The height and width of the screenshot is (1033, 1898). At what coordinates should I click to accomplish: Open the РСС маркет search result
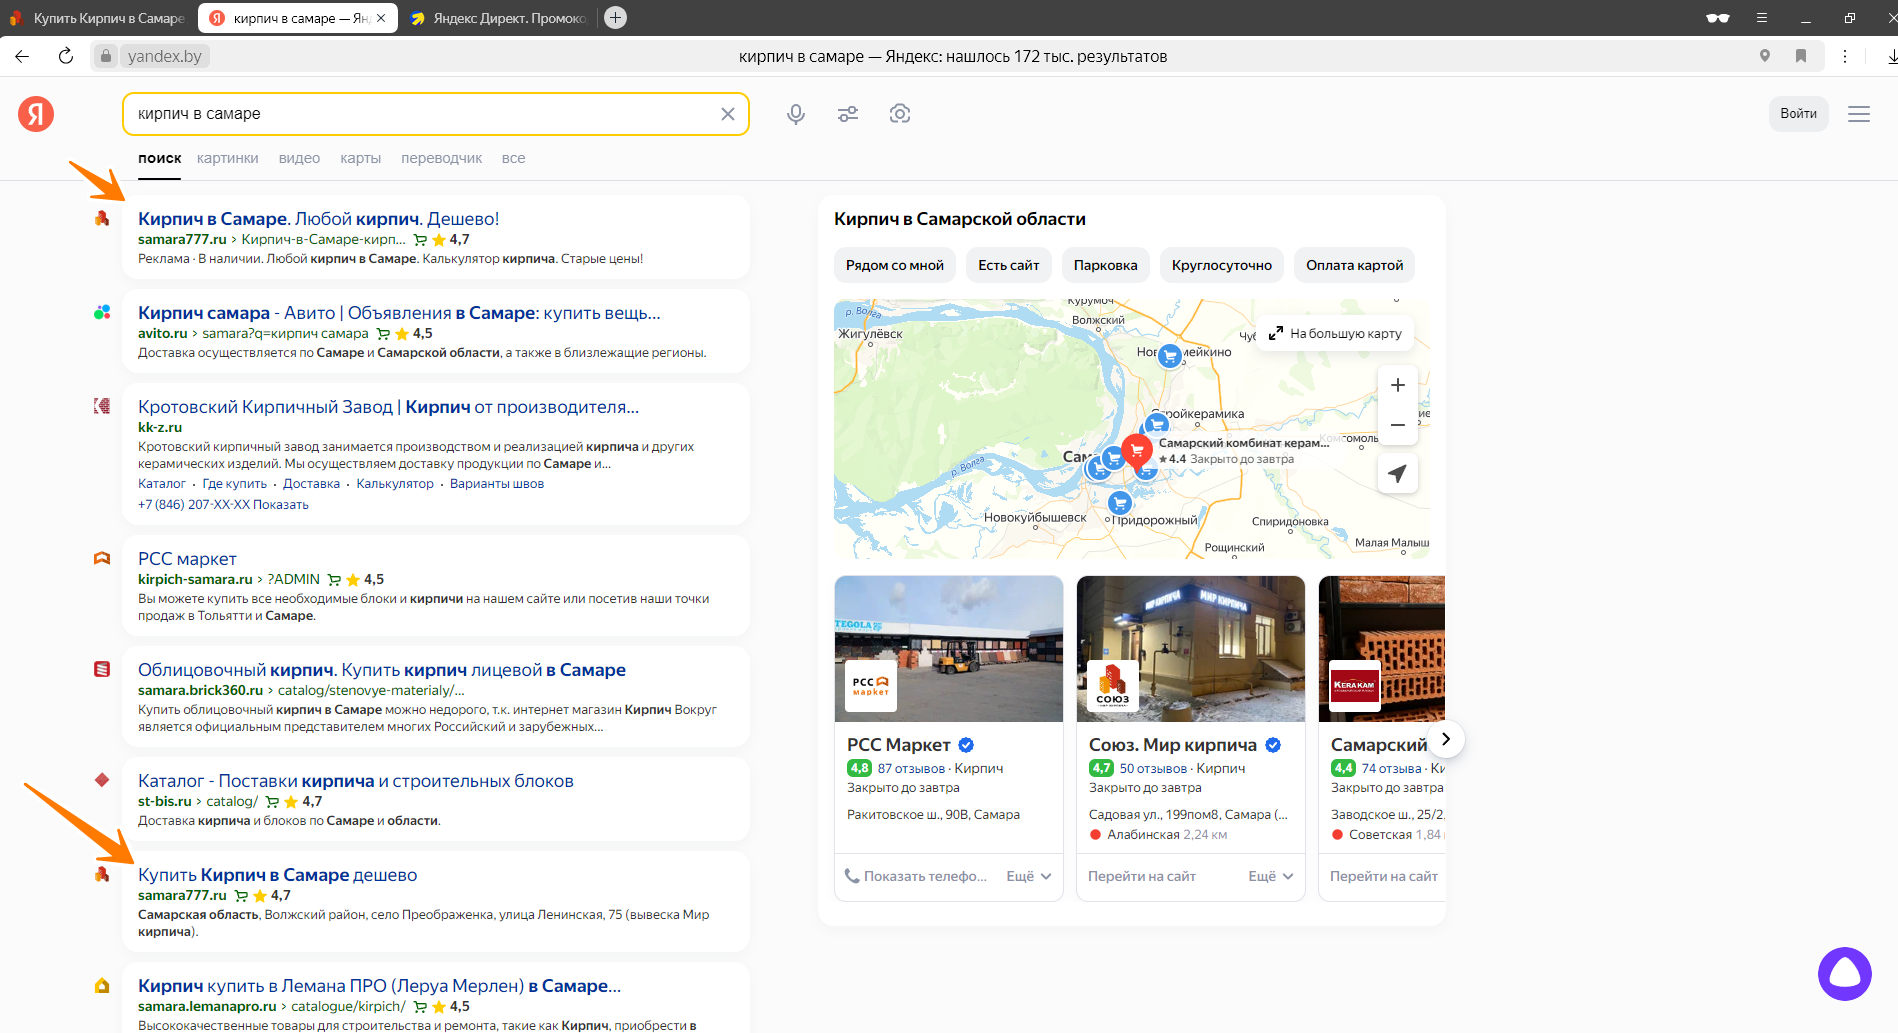pos(187,559)
